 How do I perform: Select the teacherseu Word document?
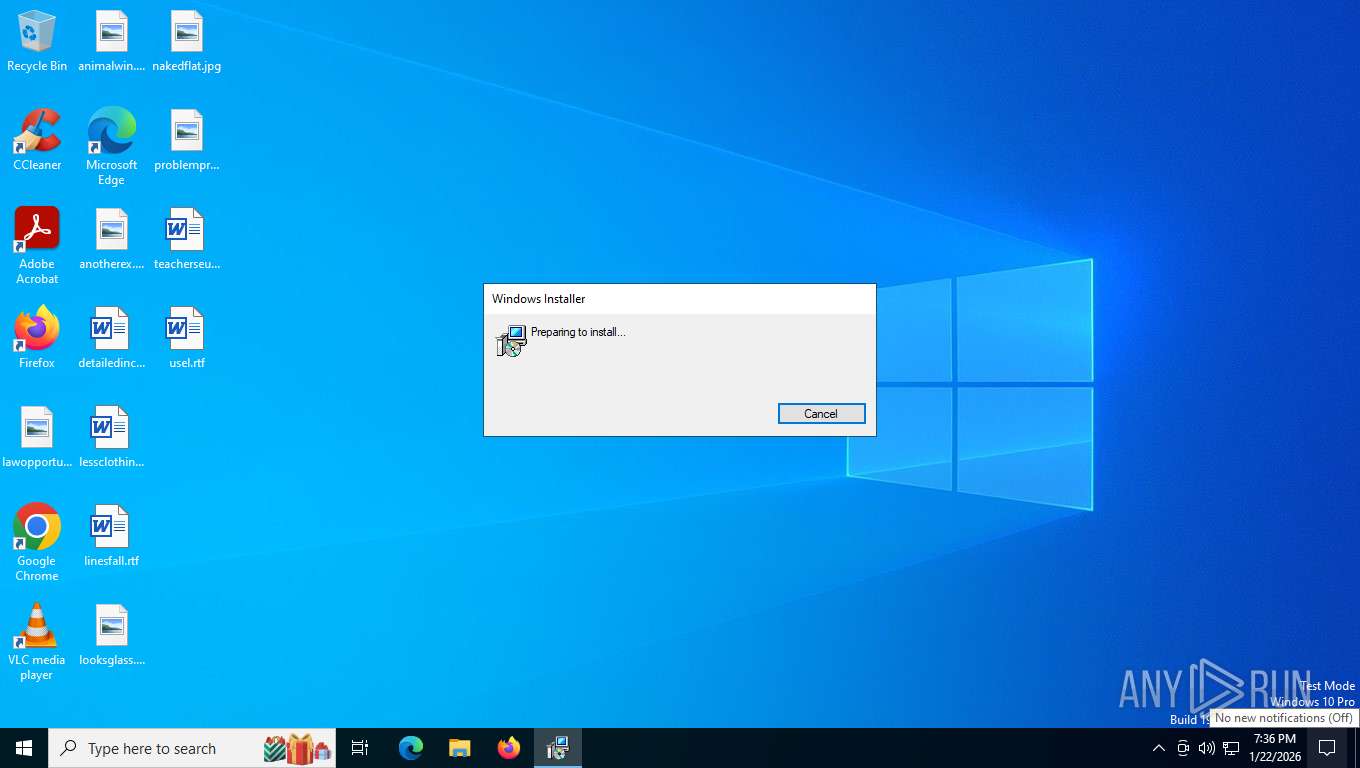point(187,239)
